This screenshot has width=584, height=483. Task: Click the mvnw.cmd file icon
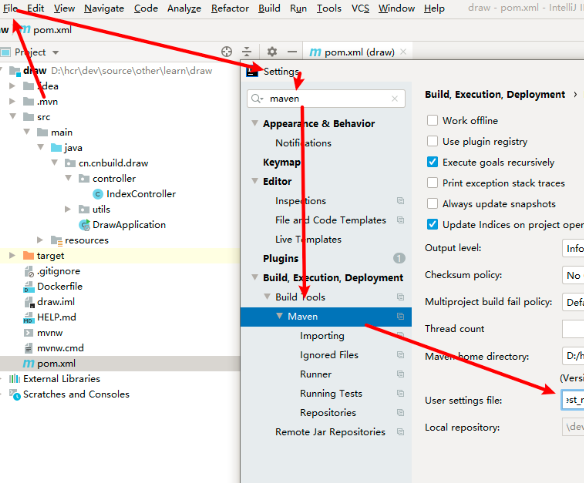tap(29, 348)
